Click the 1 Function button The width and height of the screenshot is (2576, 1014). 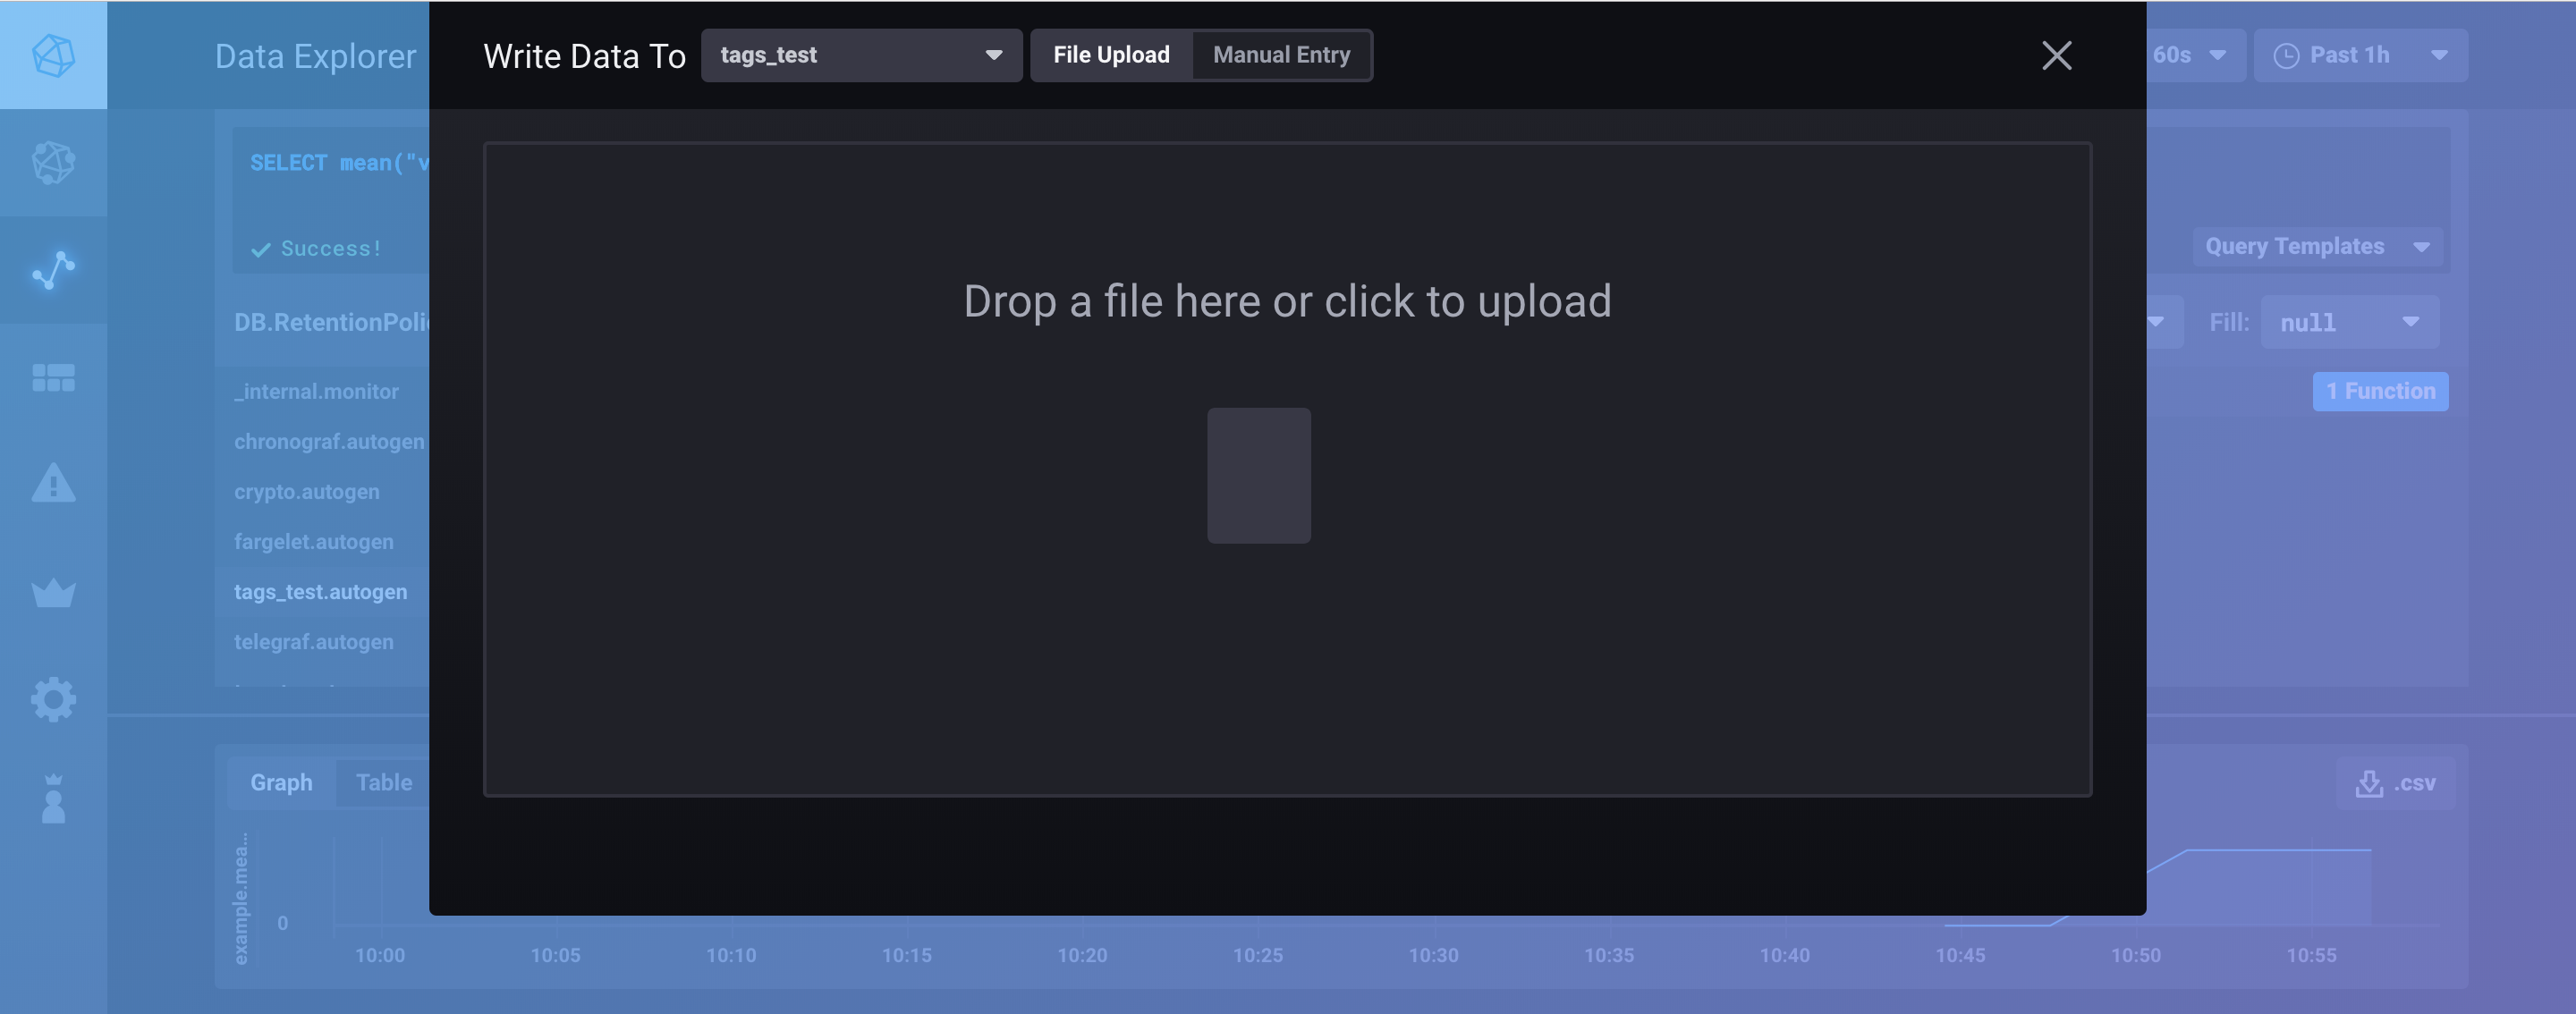click(x=2381, y=391)
